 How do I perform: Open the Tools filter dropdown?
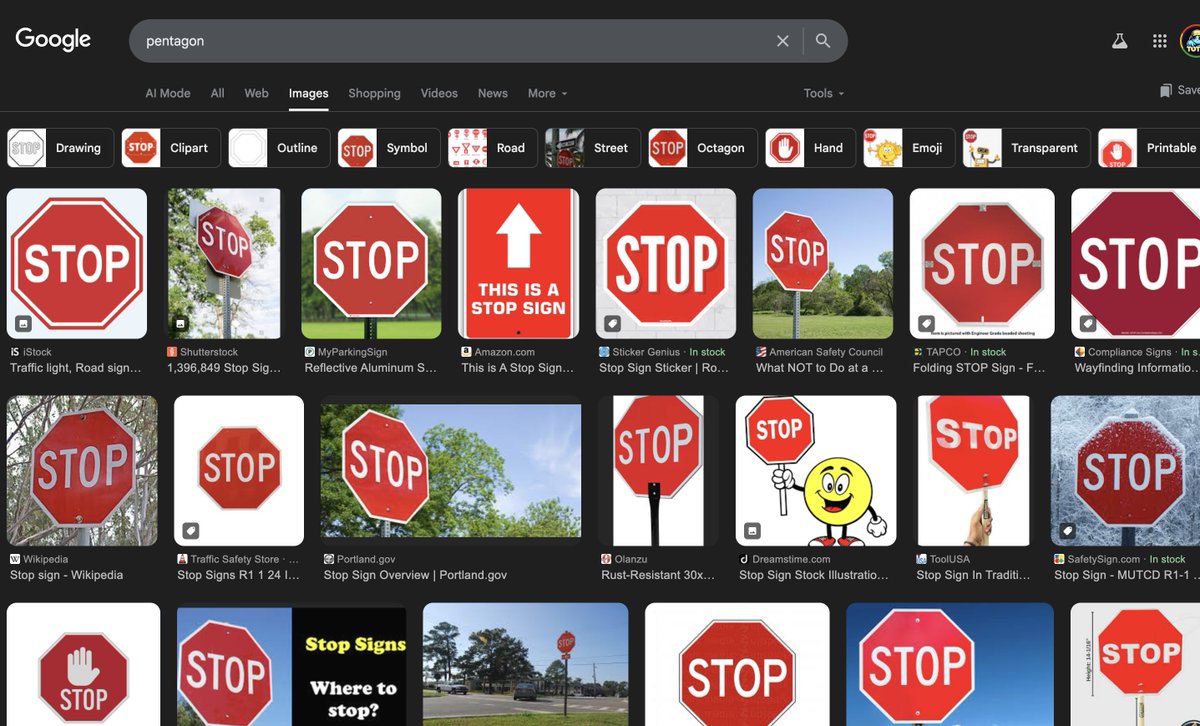point(824,93)
